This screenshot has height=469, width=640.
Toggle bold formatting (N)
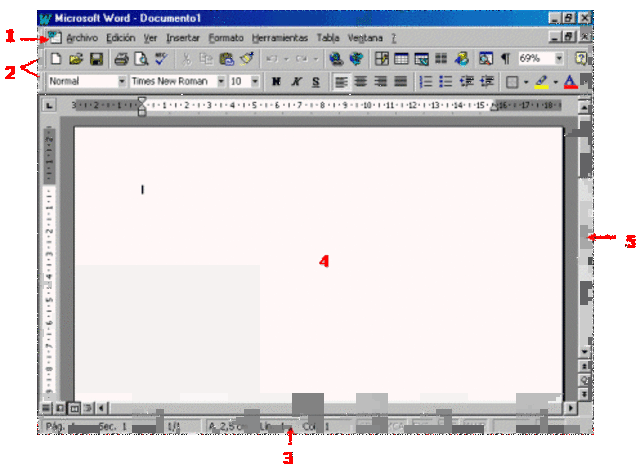coord(276,82)
